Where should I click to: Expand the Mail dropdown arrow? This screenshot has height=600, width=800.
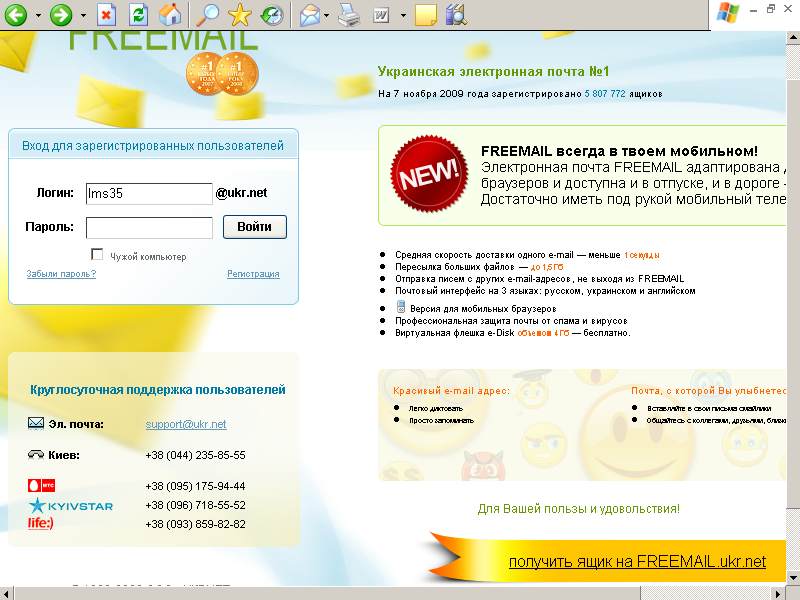point(327,15)
